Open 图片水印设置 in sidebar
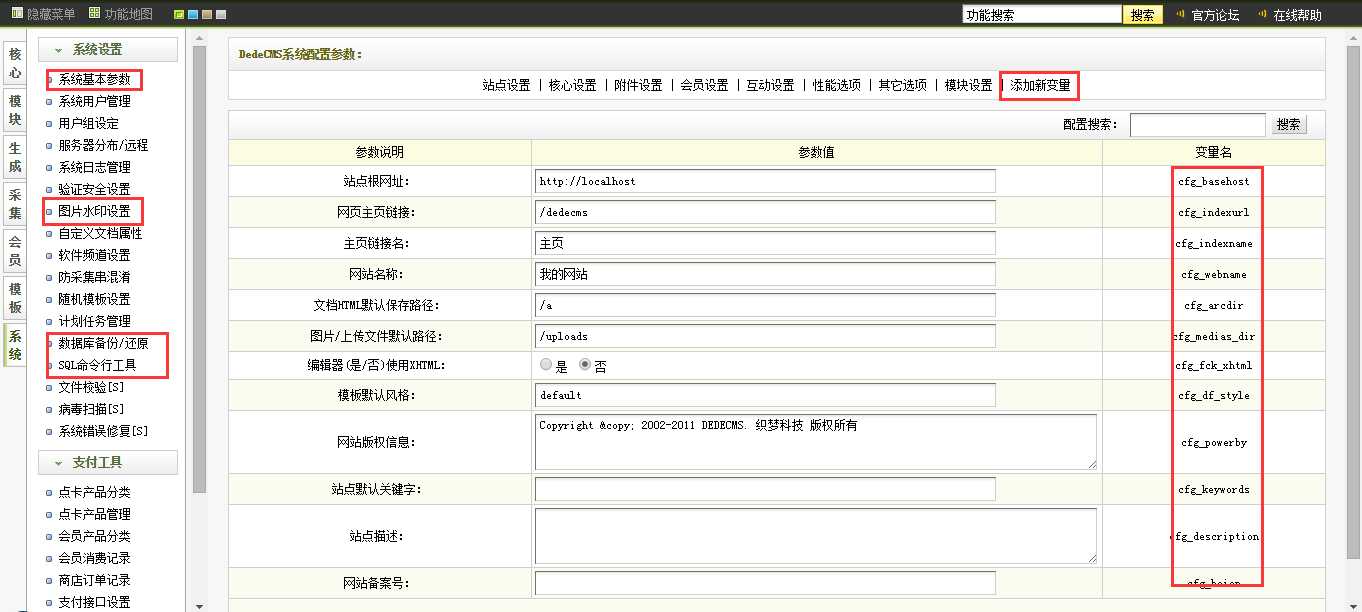 94,211
